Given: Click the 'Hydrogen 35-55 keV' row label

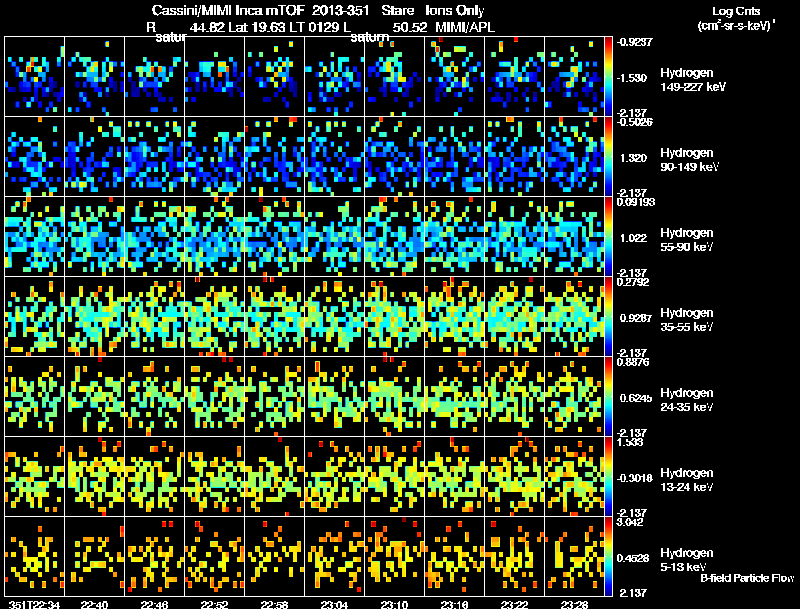Looking at the screenshot, I should (687, 320).
